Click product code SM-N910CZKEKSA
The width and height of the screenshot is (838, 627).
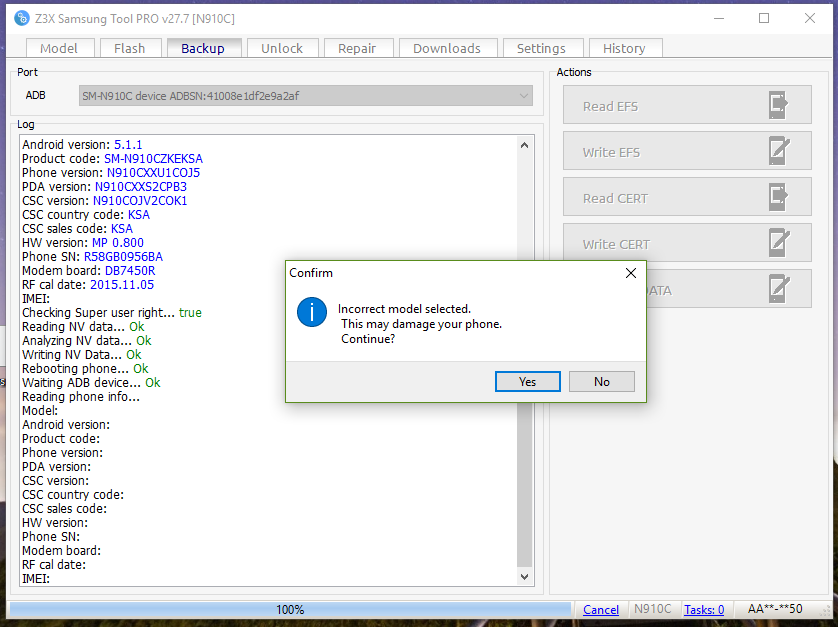(153, 159)
